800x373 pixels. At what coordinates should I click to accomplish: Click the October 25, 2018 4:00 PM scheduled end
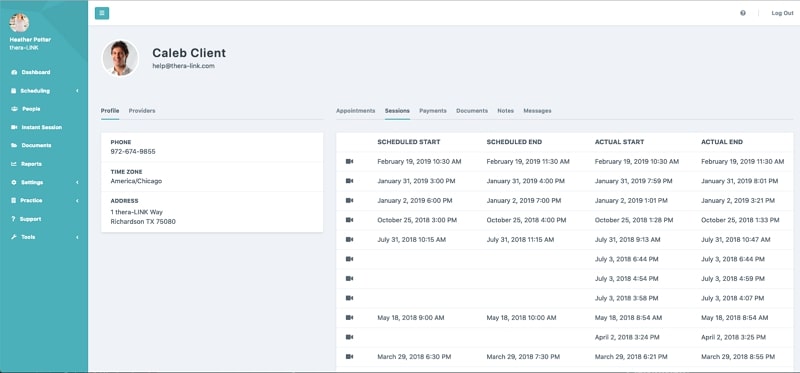coord(526,220)
